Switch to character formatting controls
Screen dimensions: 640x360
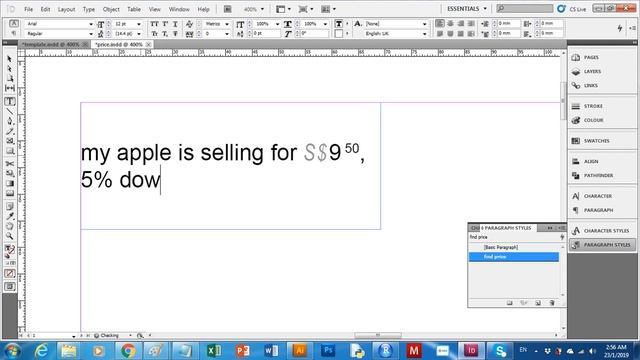(14, 24)
